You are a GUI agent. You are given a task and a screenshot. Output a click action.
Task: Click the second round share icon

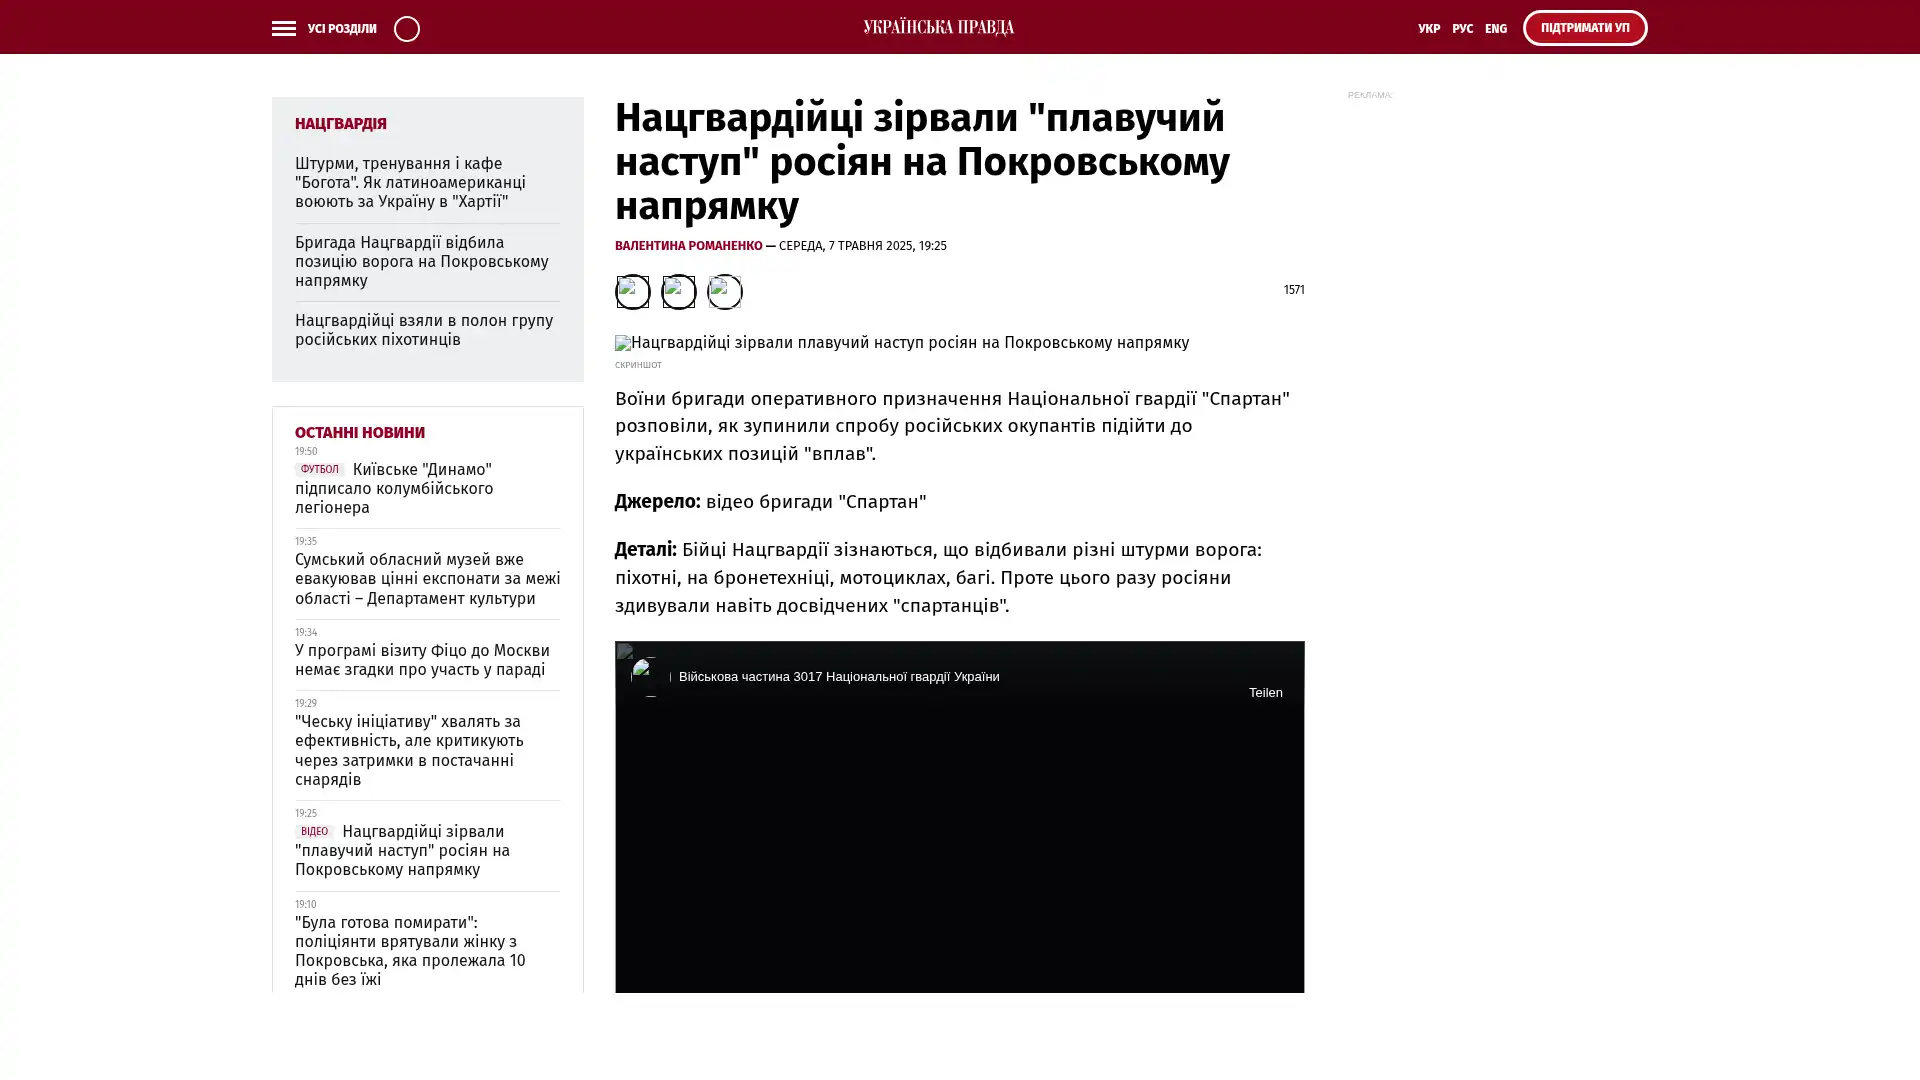click(x=678, y=291)
